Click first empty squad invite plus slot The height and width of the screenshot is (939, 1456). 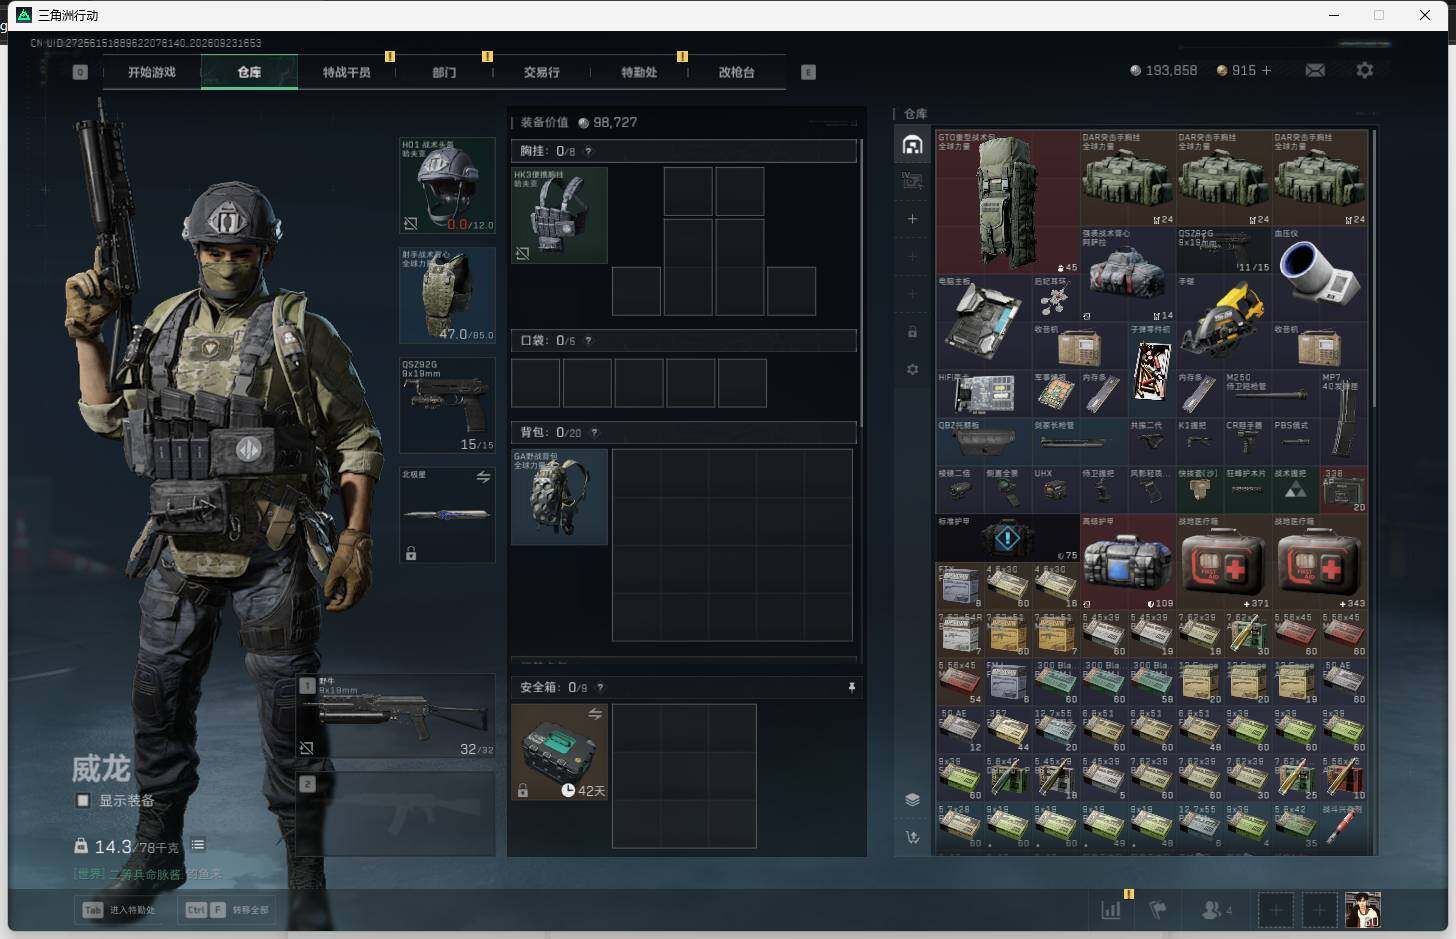1275,910
